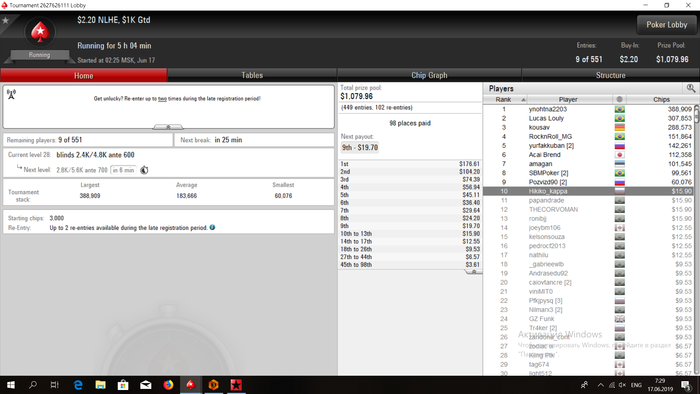Click the orange hexagon taskbar app
700x394 pixels.
(x=213, y=385)
